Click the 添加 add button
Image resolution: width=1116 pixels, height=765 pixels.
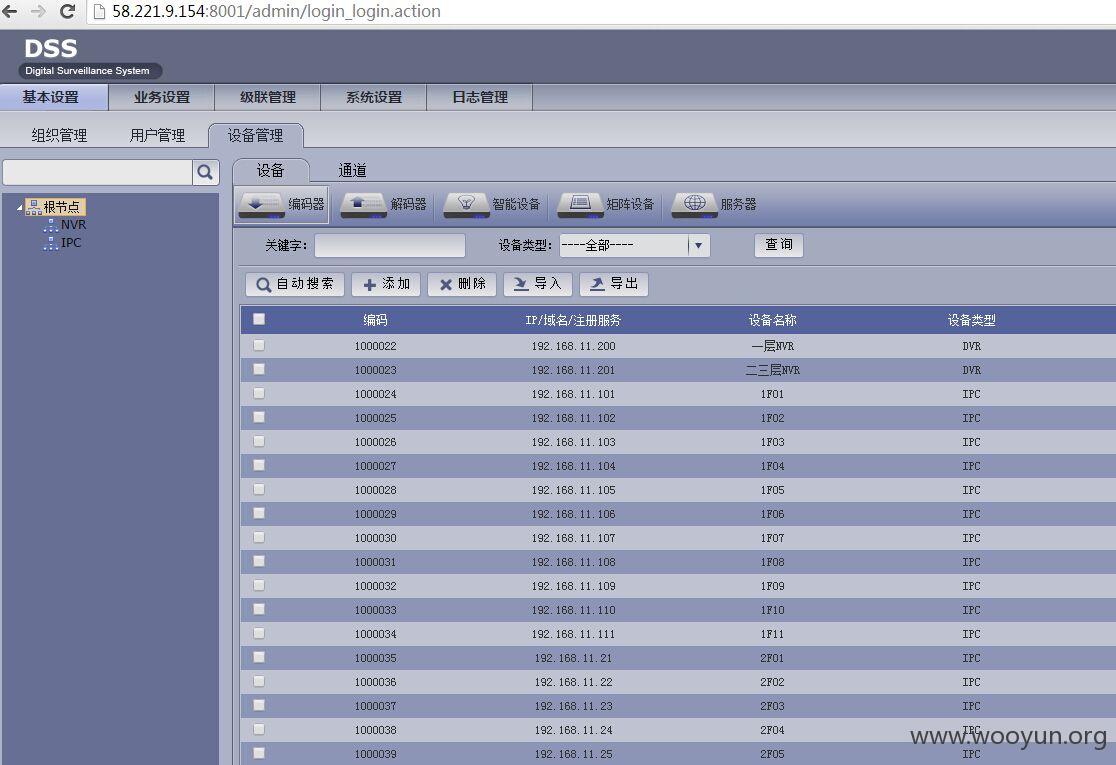pos(386,284)
